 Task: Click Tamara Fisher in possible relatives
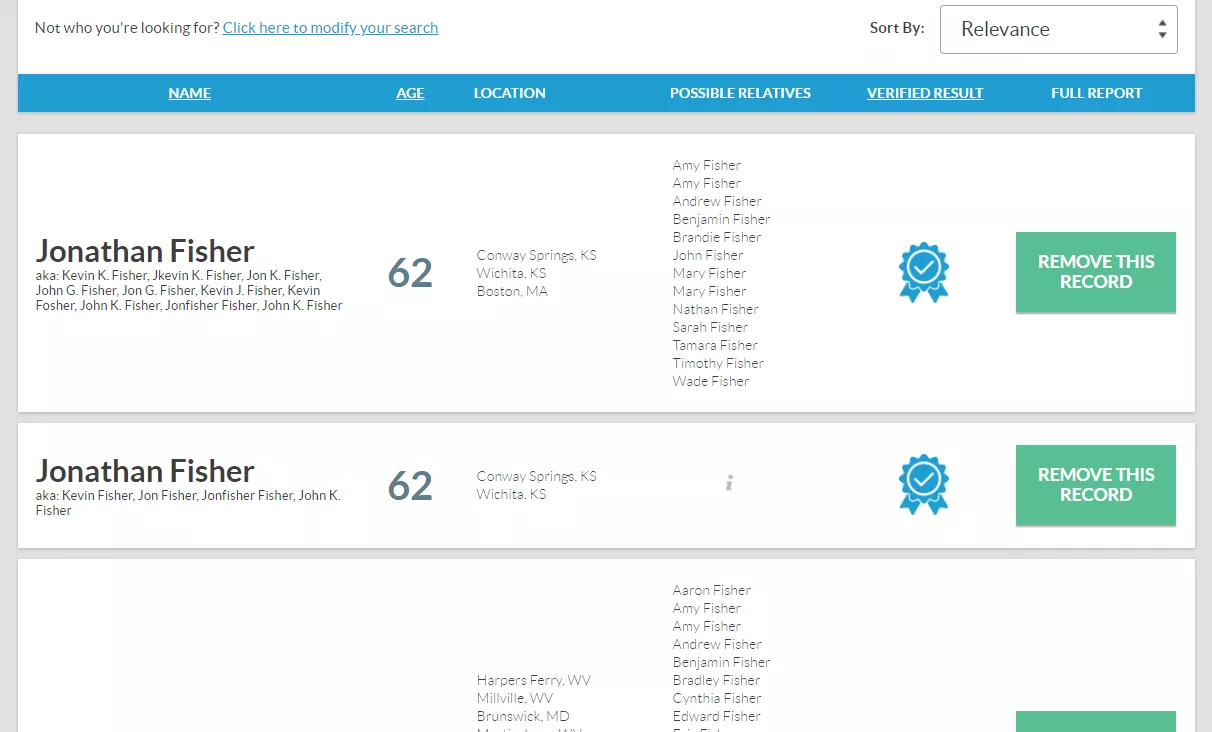click(x=715, y=345)
